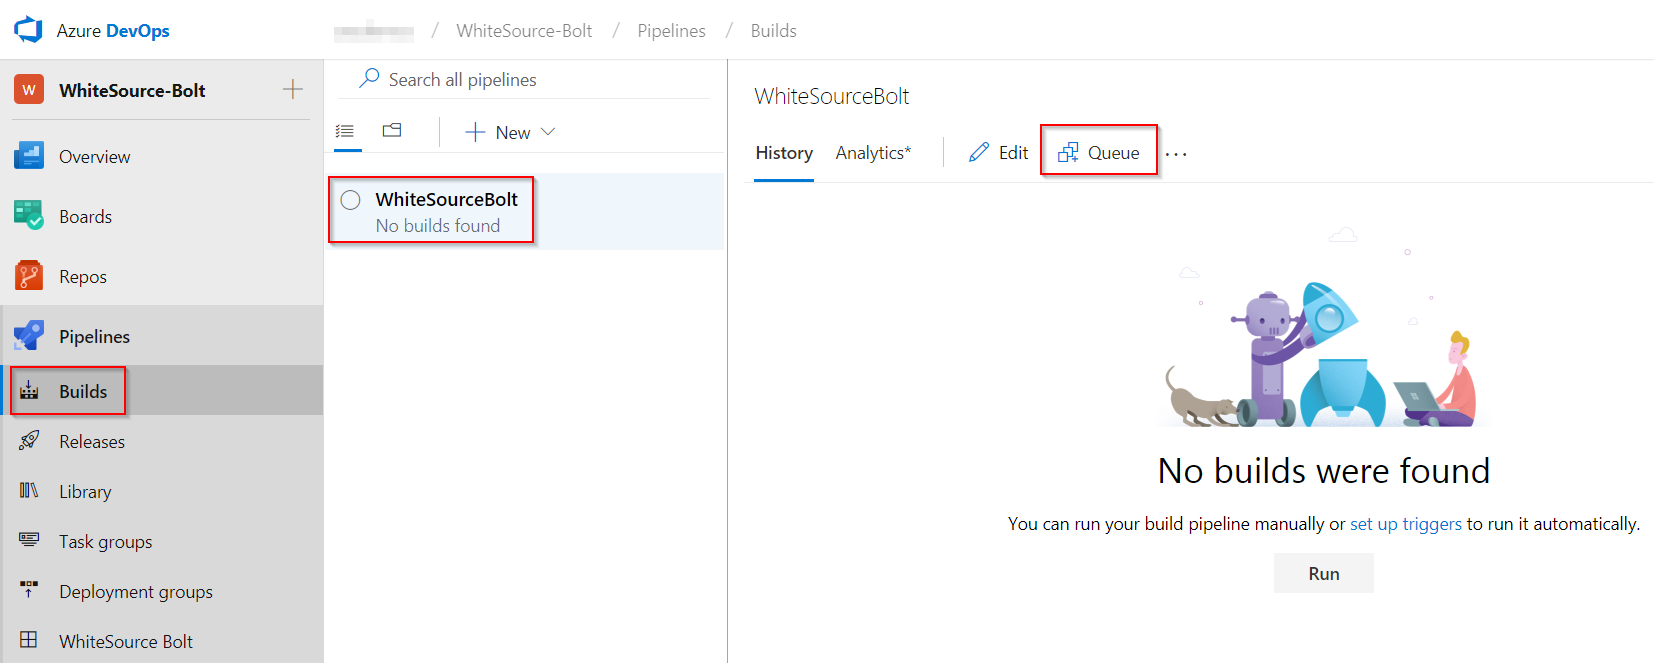Open the Overview icon in sidebar
This screenshot has width=1654, height=663.
click(28, 156)
